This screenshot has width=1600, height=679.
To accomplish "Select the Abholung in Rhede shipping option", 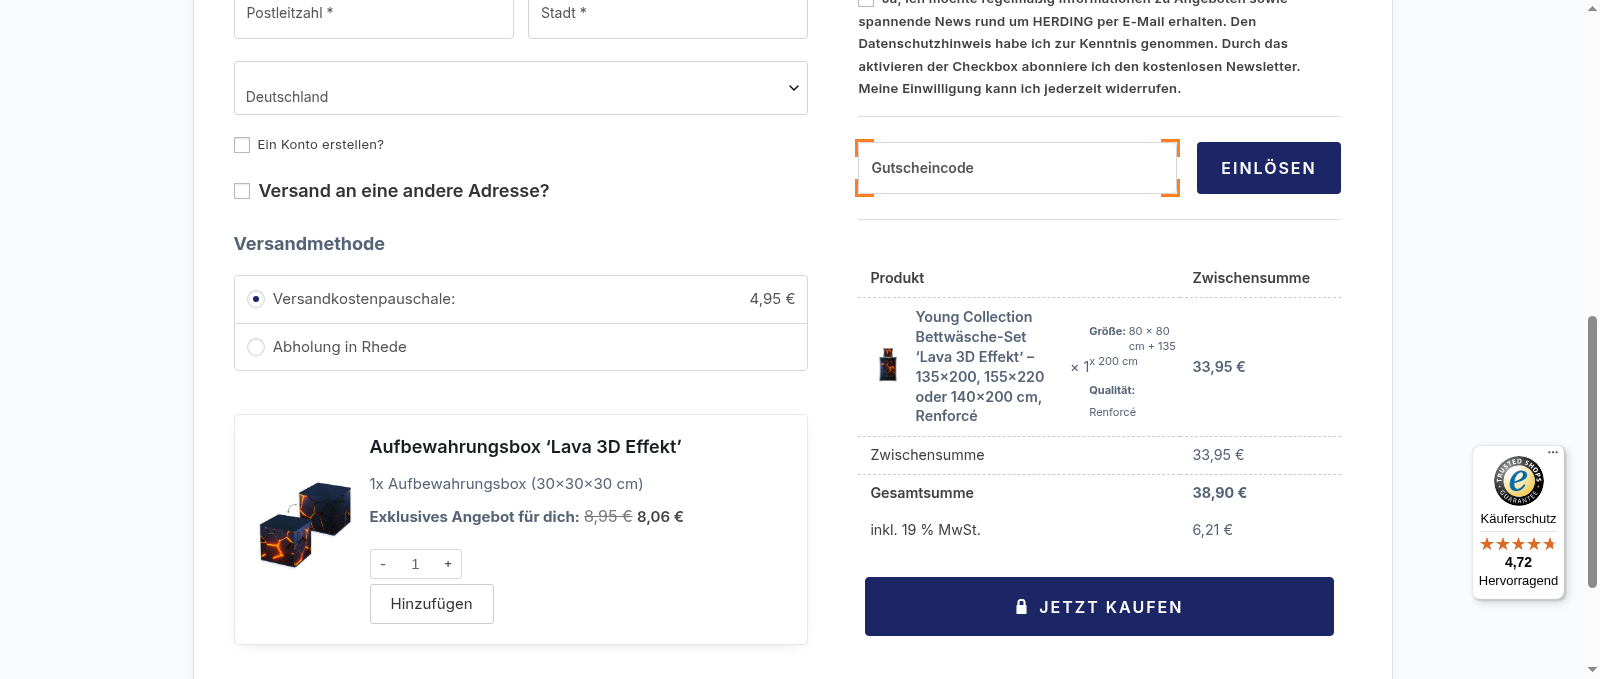I will point(255,346).
